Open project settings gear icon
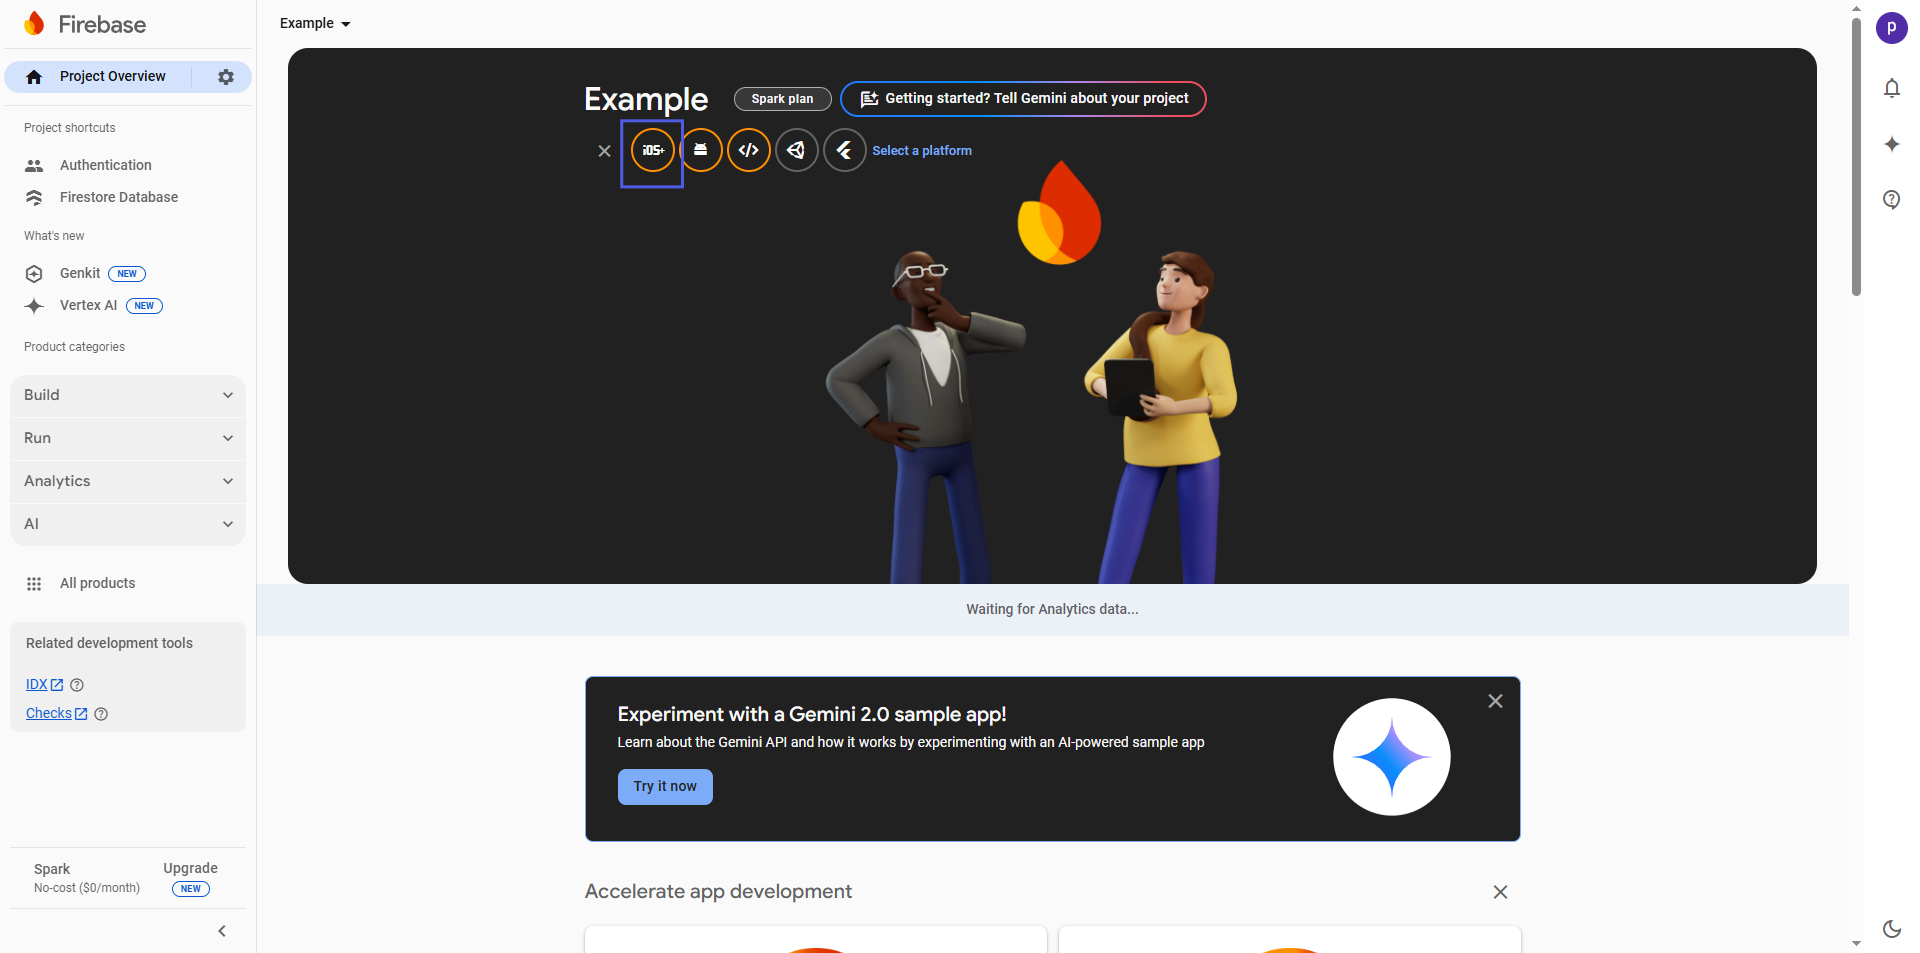 [226, 77]
